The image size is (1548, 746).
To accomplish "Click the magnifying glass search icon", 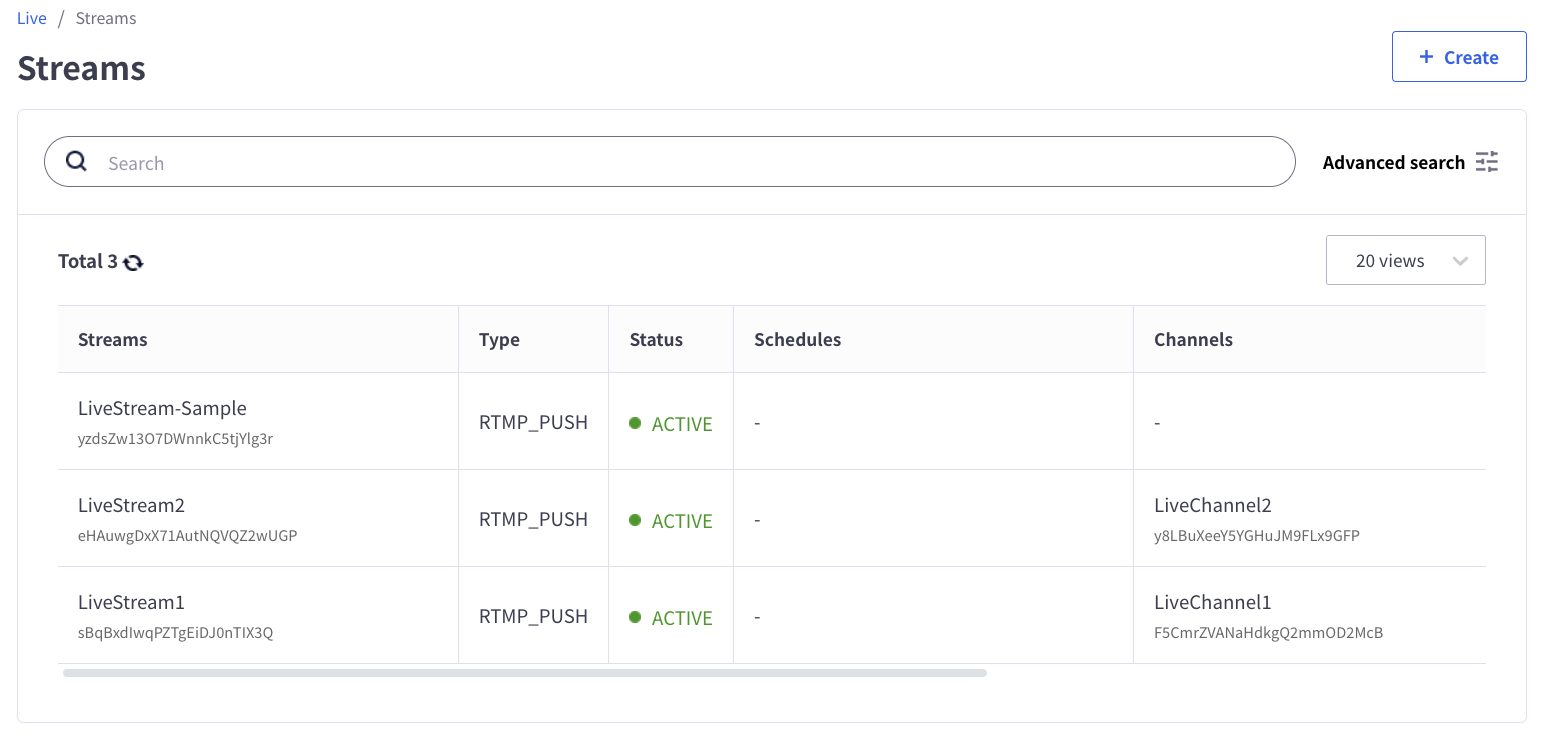I will pyautogui.click(x=76, y=162).
